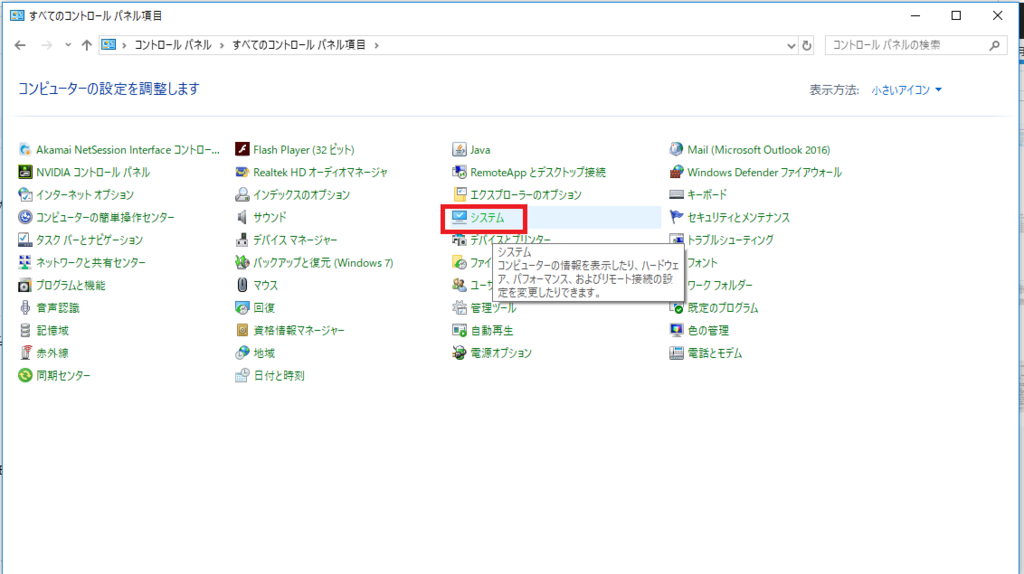Click the すべてのコントロール パネル項目 breadcrumb segment
1024x574 pixels.
tap(299, 45)
